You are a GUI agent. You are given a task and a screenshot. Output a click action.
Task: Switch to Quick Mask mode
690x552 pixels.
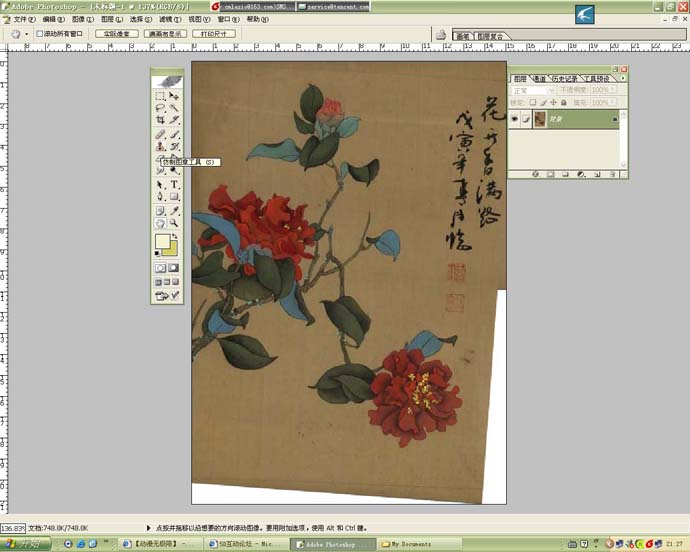click(173, 268)
